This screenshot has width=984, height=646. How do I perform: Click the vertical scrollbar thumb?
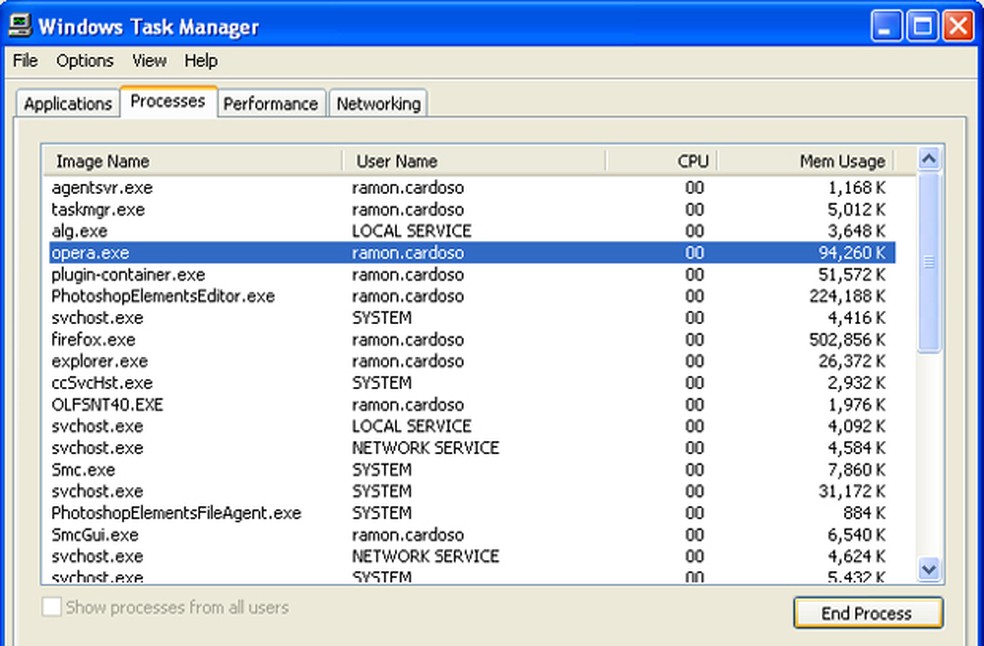coord(929,262)
